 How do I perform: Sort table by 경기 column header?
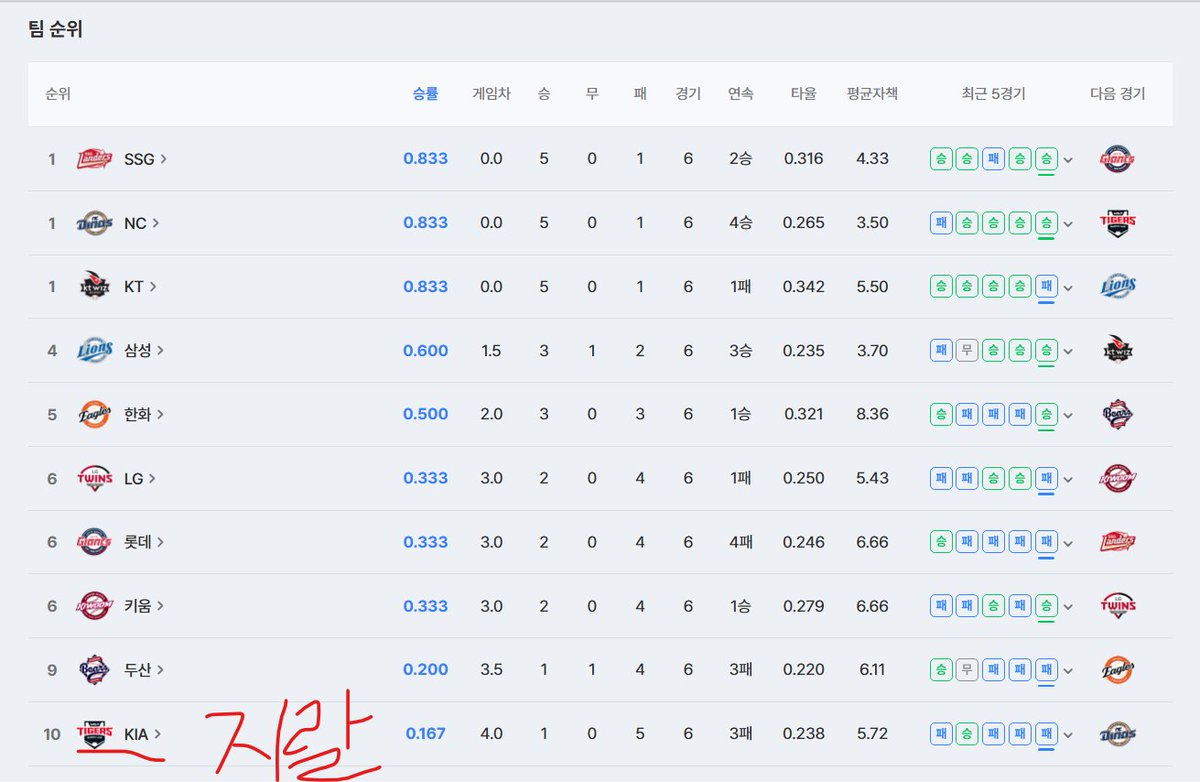[x=688, y=94]
